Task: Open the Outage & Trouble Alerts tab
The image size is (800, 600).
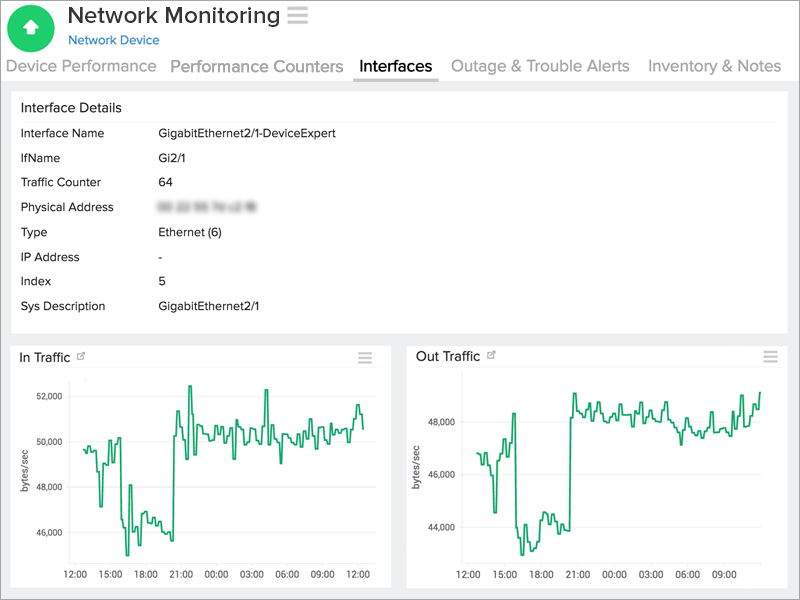Action: click(540, 66)
